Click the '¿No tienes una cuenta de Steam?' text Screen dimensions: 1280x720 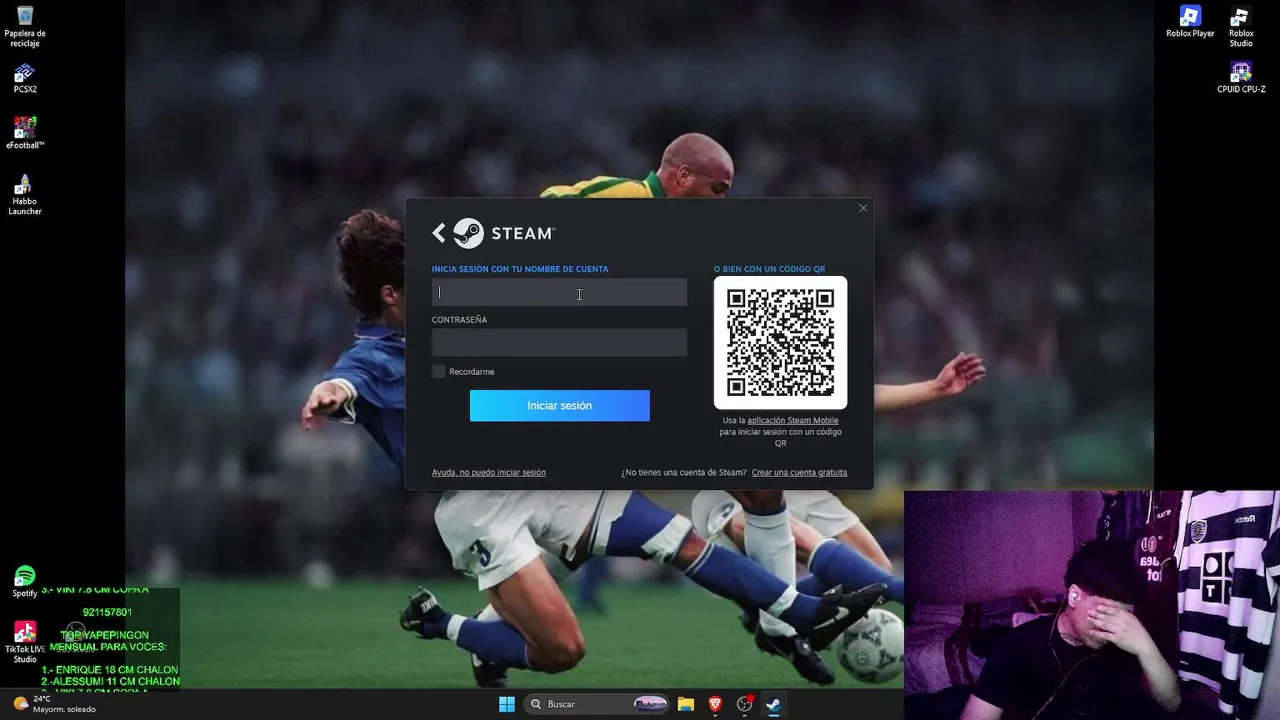click(x=684, y=472)
